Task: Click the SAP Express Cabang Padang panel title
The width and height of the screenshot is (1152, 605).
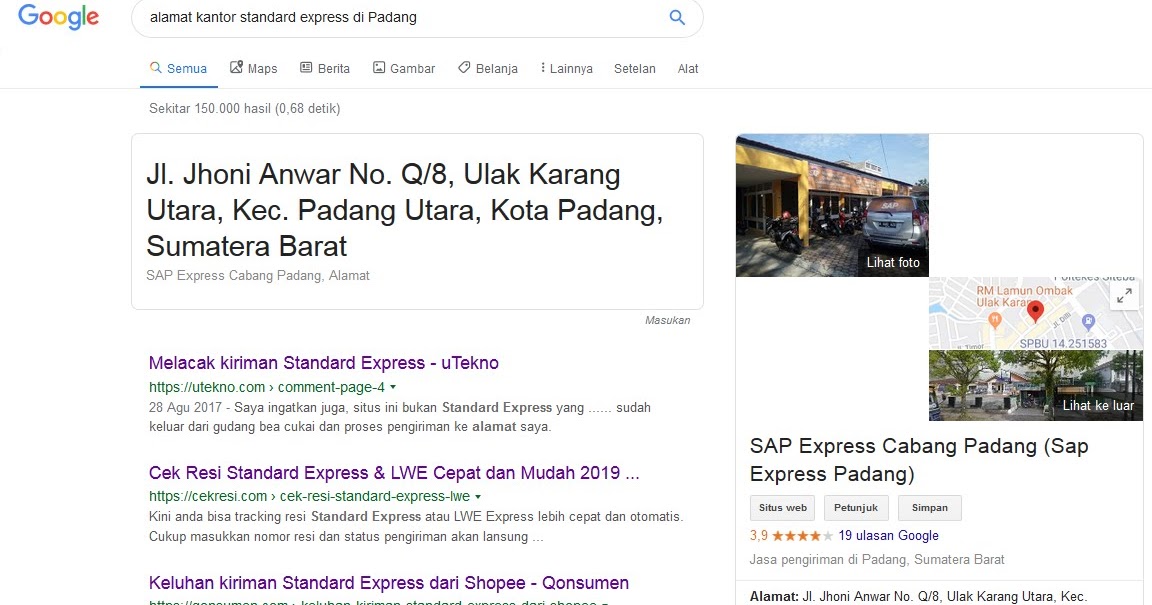Action: point(918,459)
